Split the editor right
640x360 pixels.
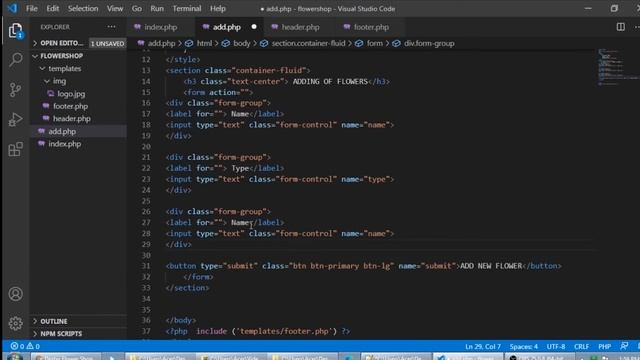point(620,27)
